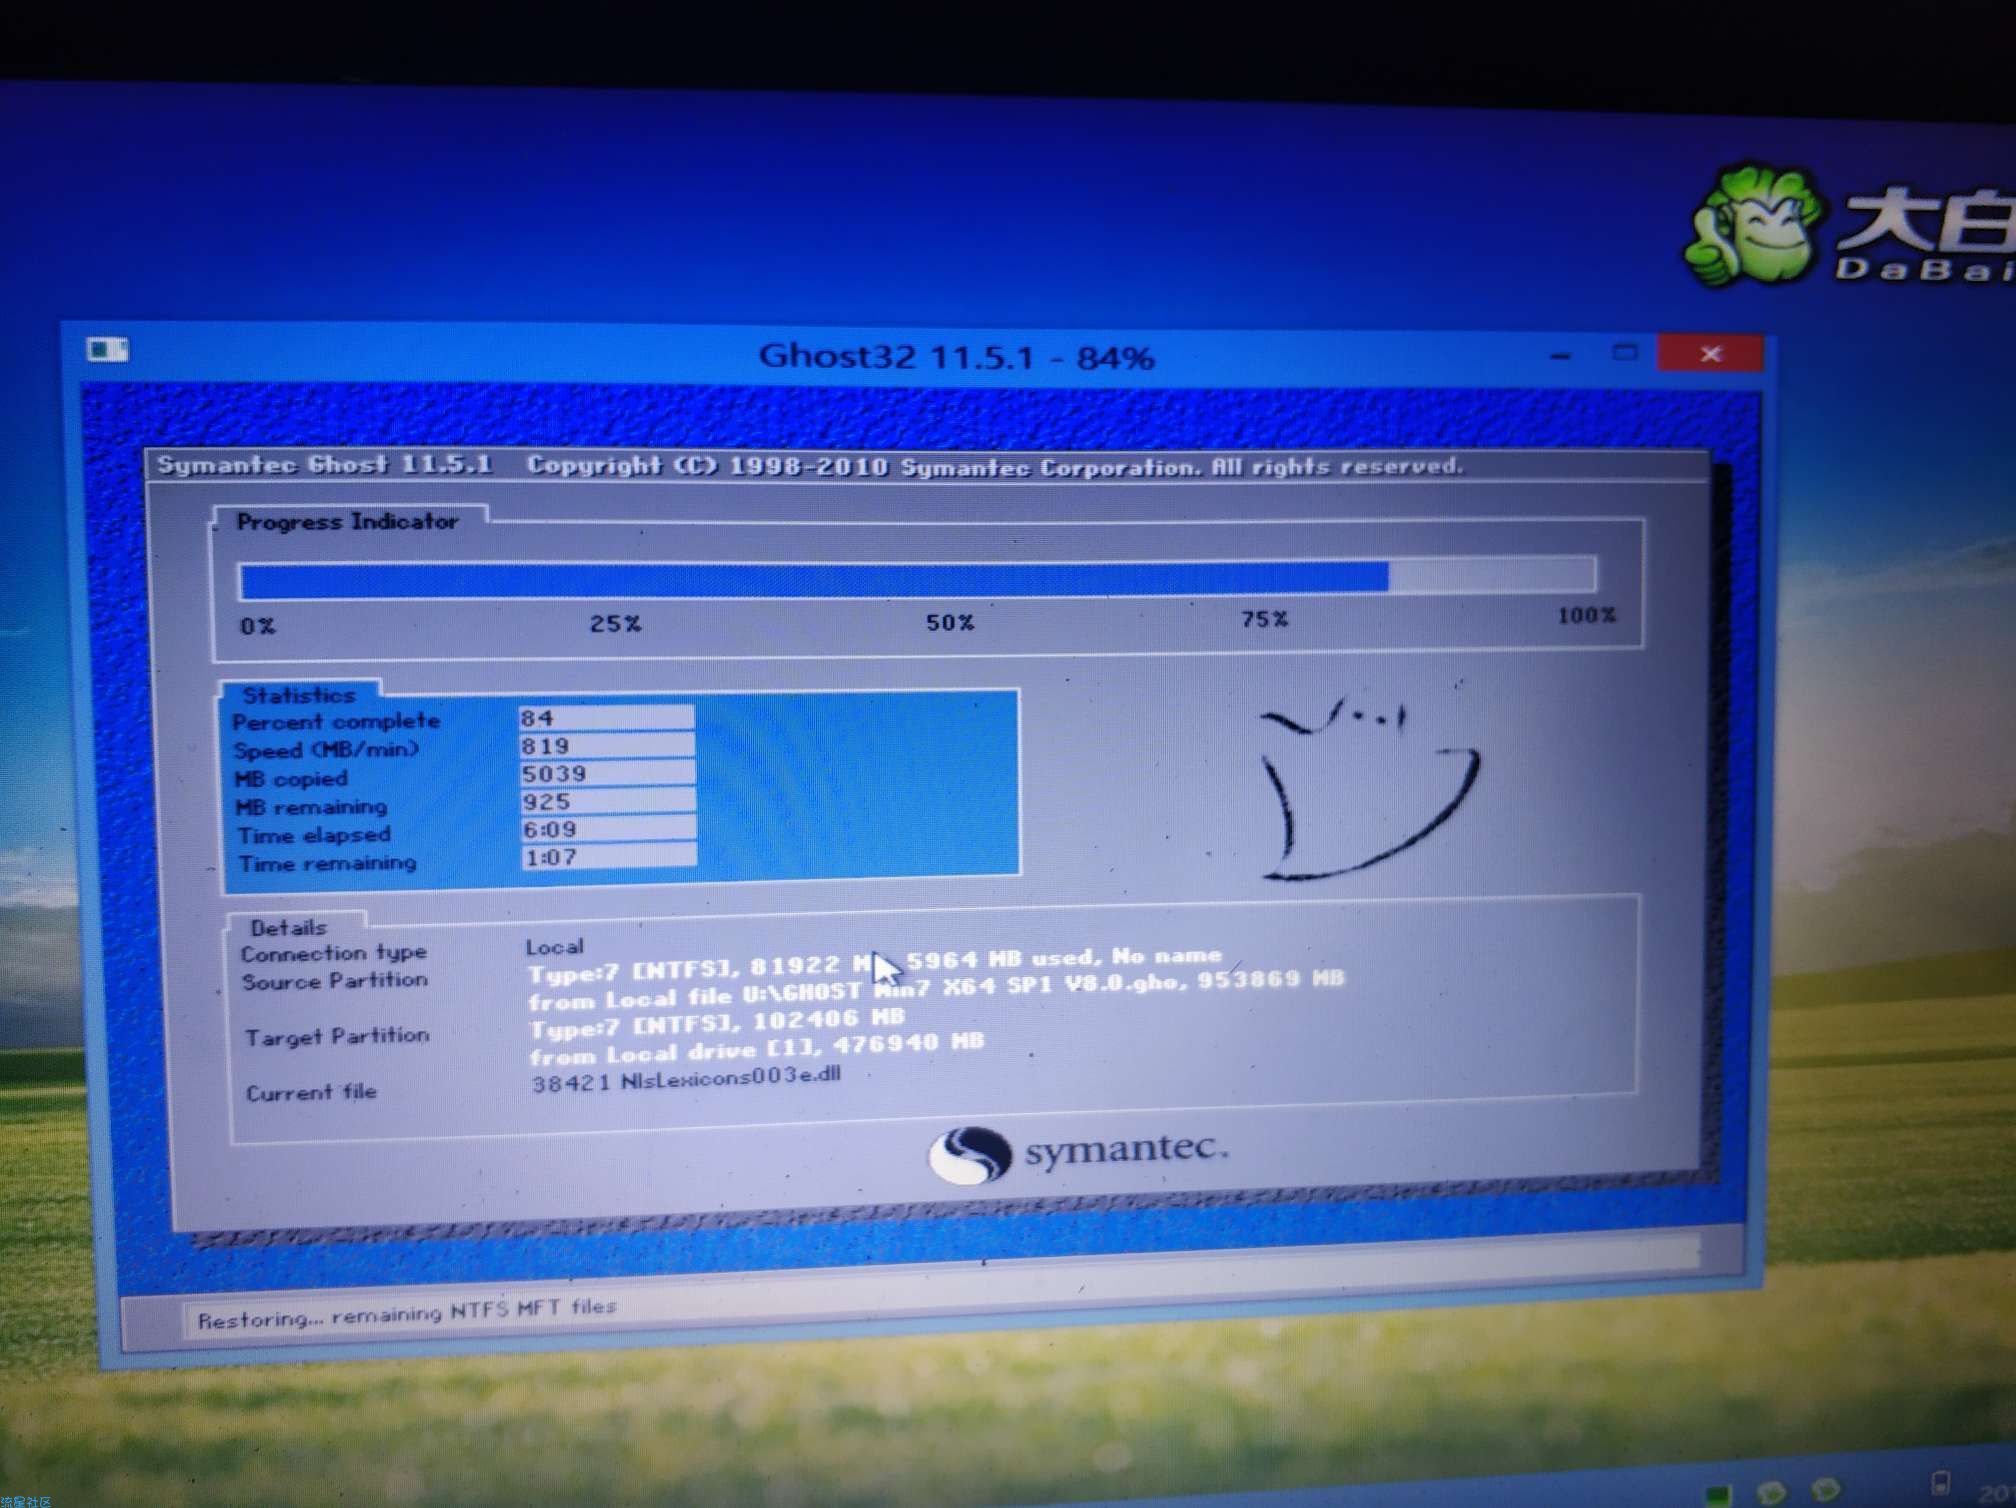Click the 25% progress scale mark
2016x1508 pixels.
point(615,623)
